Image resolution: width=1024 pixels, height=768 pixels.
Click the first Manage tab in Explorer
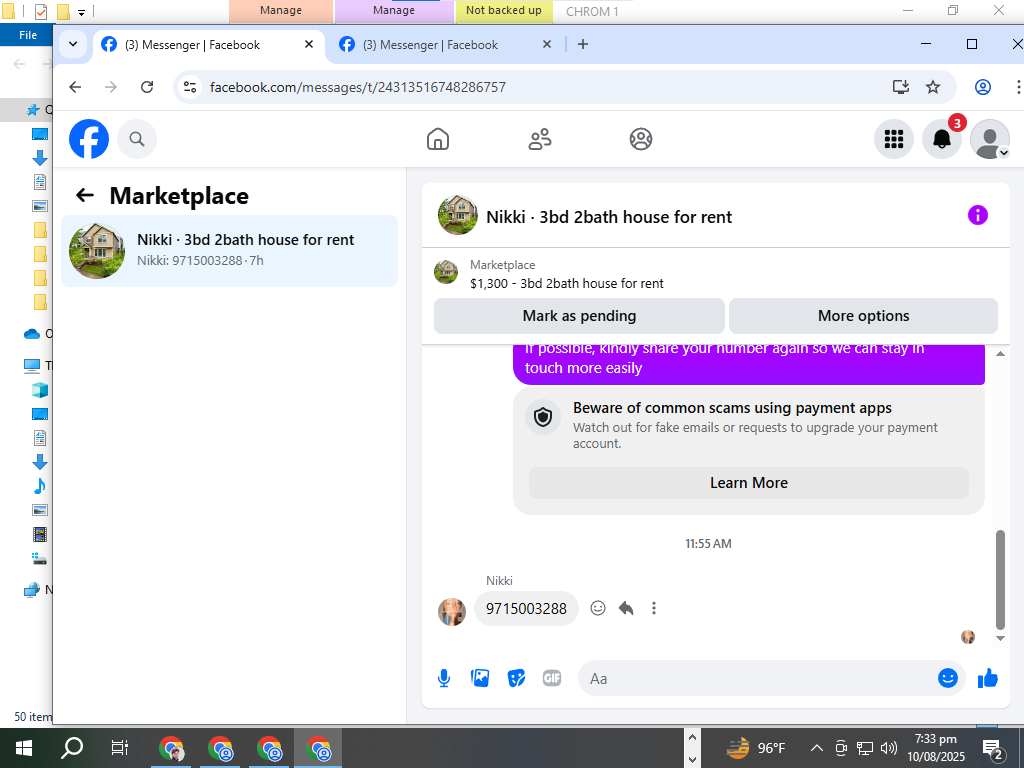[x=281, y=10]
